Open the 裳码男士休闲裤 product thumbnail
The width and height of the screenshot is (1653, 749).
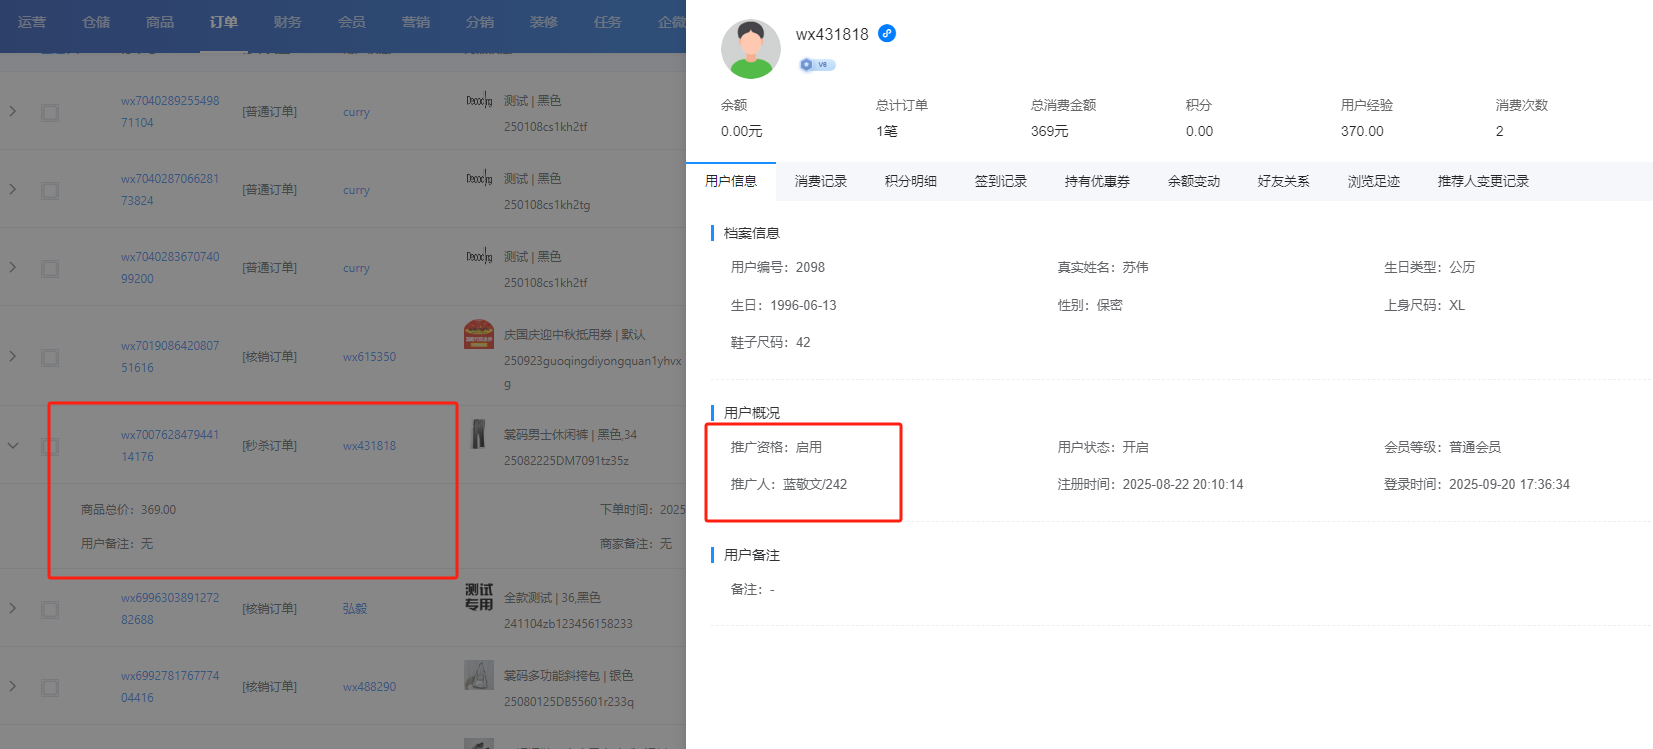479,434
